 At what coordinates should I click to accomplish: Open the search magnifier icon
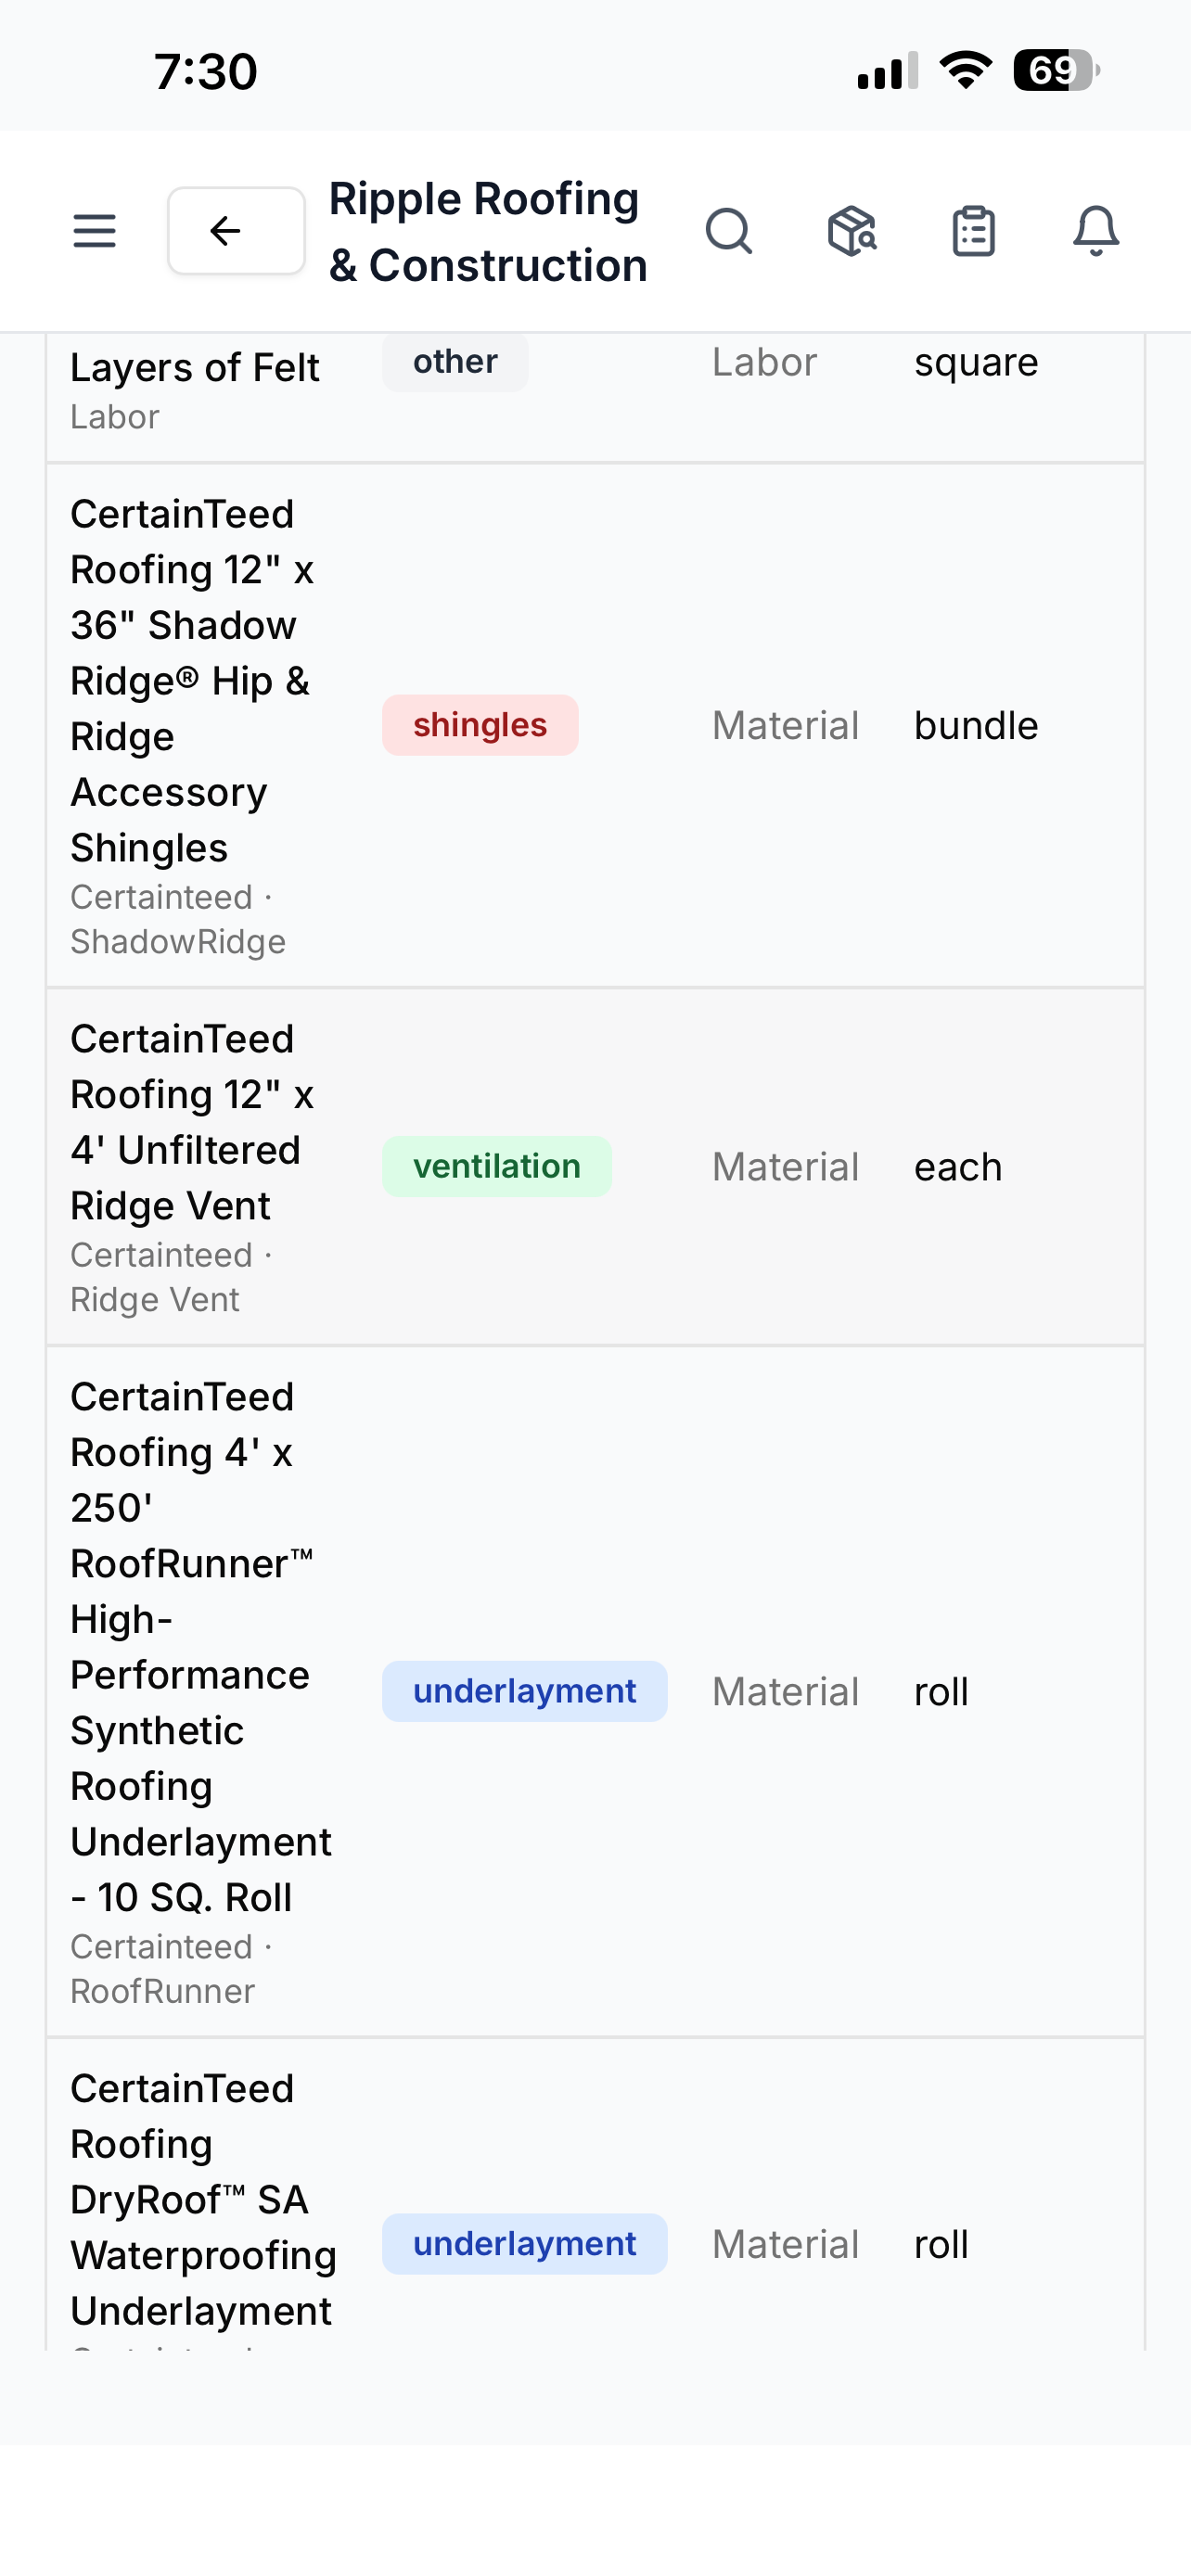(729, 231)
